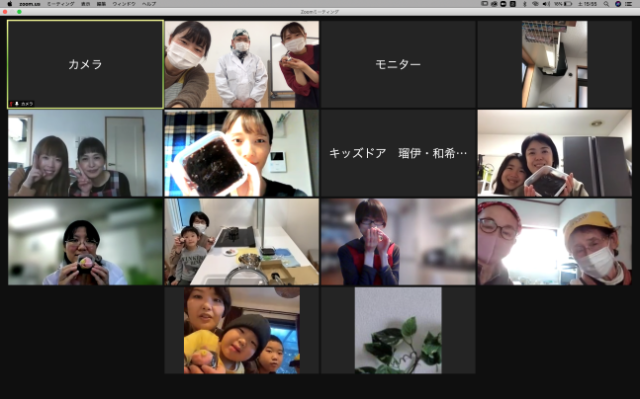The image size is (640, 399).
Task: Open the Wi-Fi status menu
Action: coord(535,4)
